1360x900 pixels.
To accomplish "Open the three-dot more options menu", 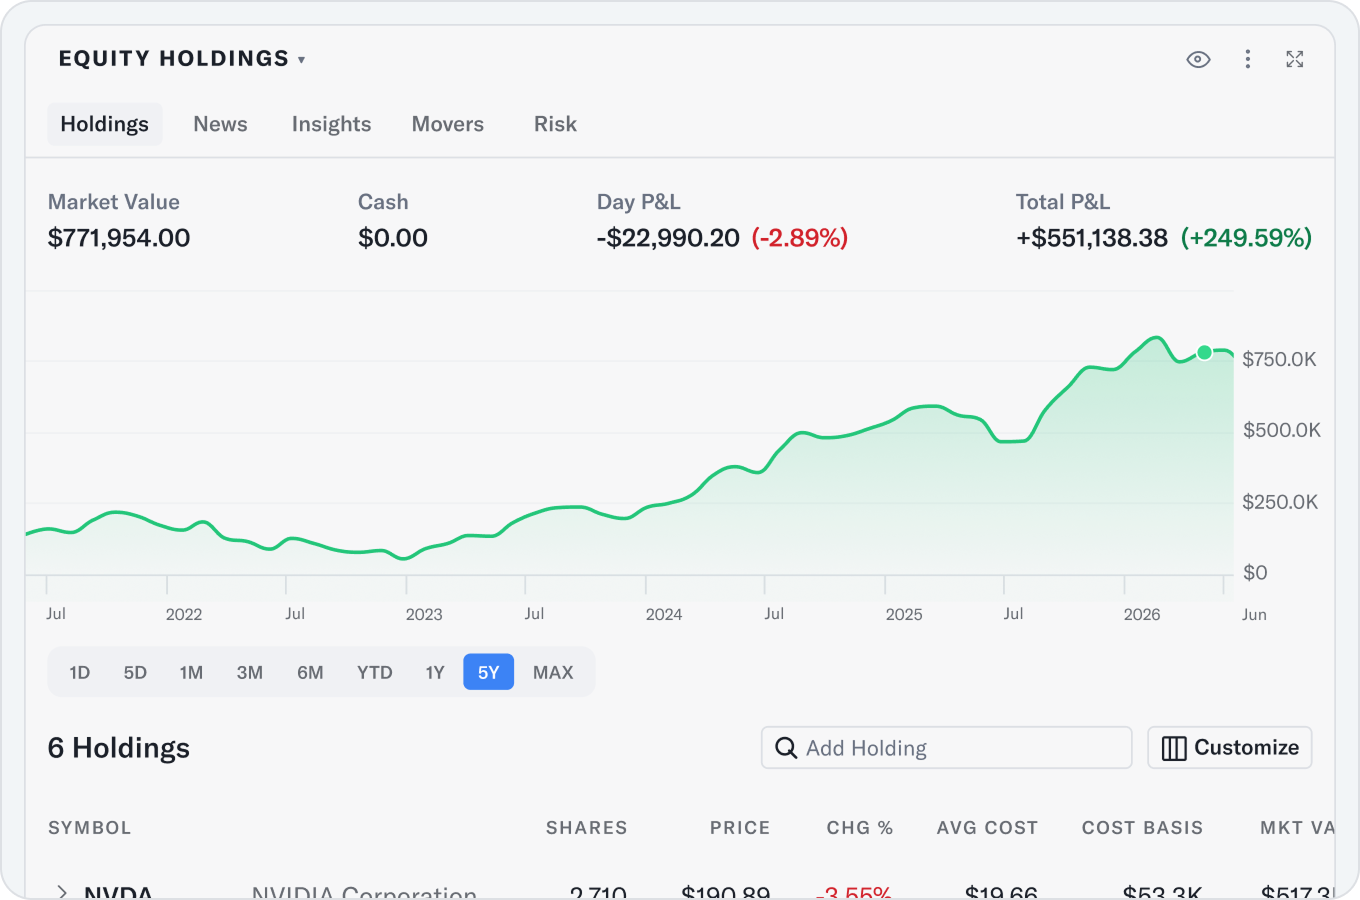I will coord(1247,59).
